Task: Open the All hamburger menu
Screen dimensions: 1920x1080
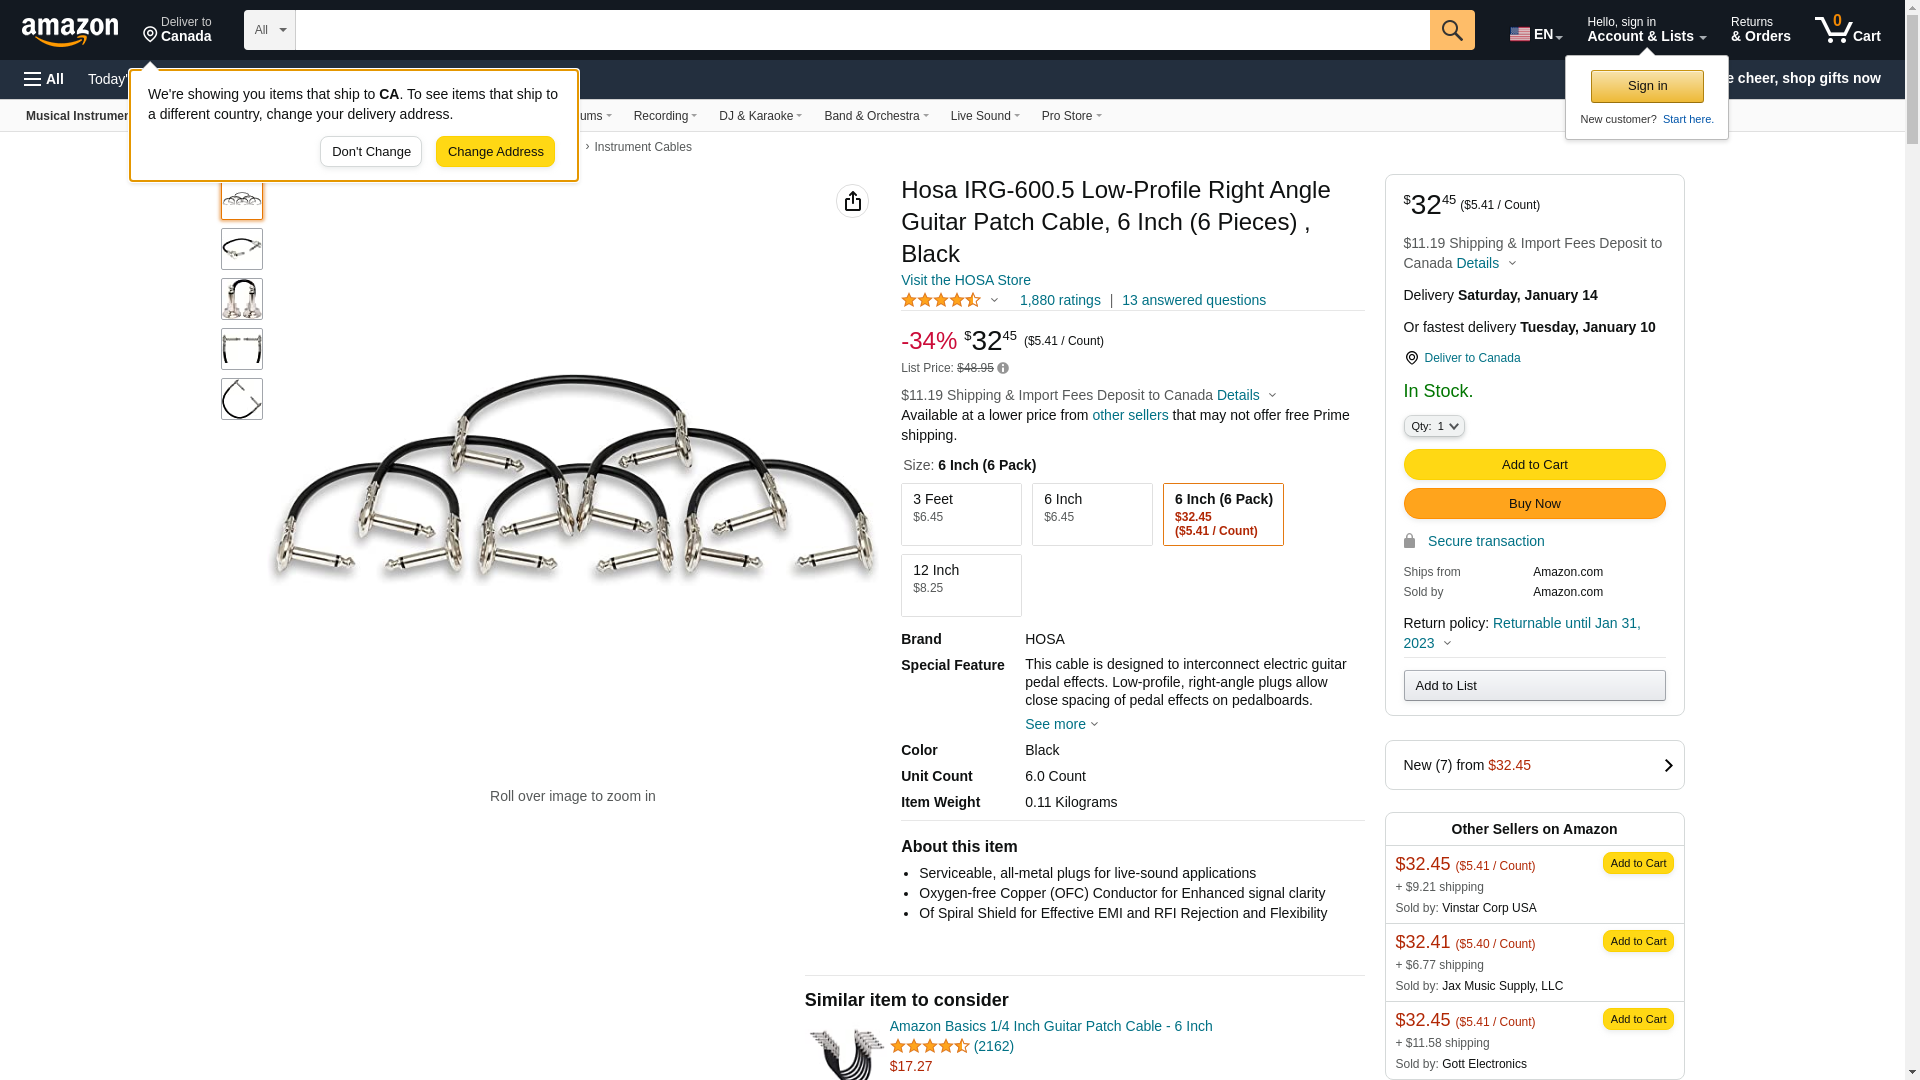Action: 44,79
